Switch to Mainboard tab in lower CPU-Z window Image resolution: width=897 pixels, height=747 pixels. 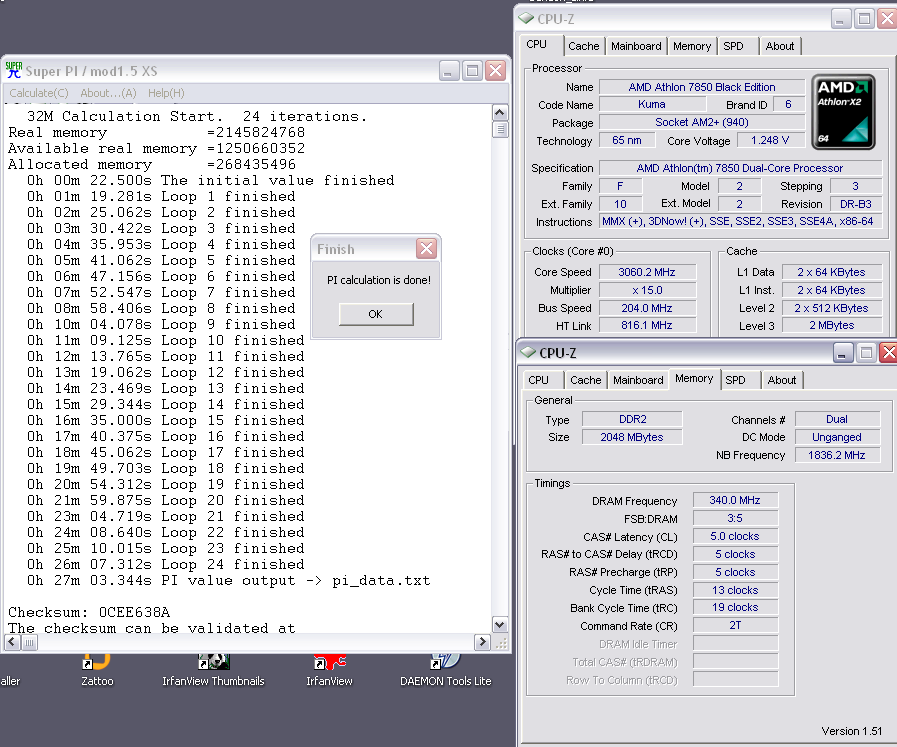[638, 380]
